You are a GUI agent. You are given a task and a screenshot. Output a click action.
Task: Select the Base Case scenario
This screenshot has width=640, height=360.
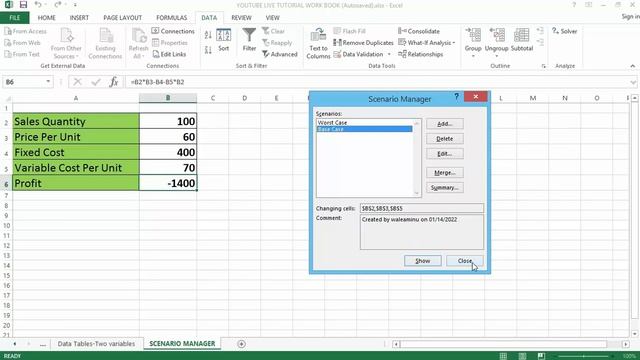click(364, 129)
